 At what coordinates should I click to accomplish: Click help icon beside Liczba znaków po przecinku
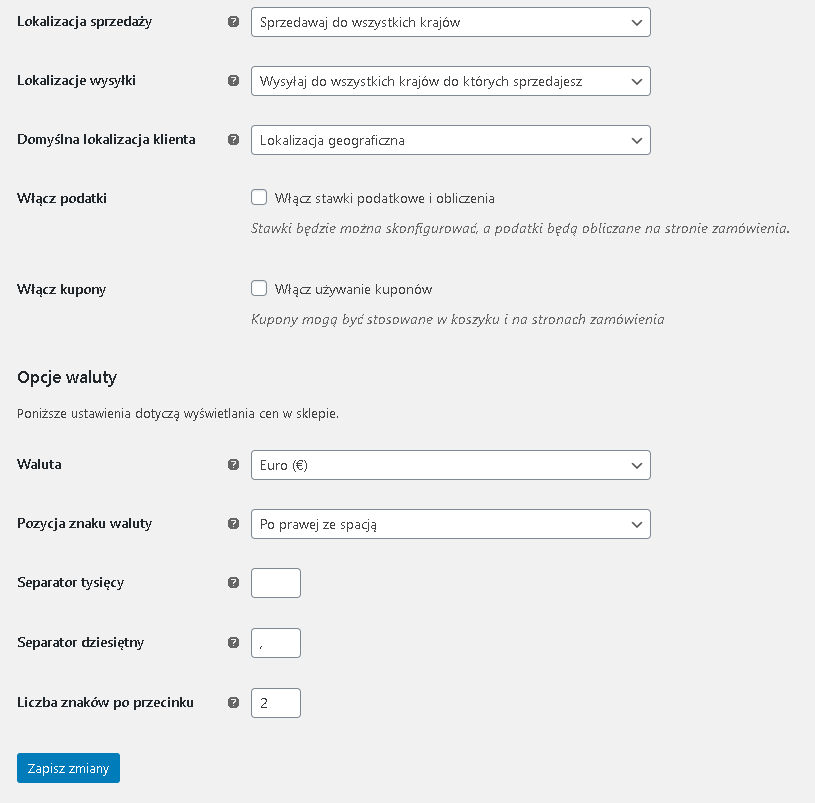tap(233, 703)
